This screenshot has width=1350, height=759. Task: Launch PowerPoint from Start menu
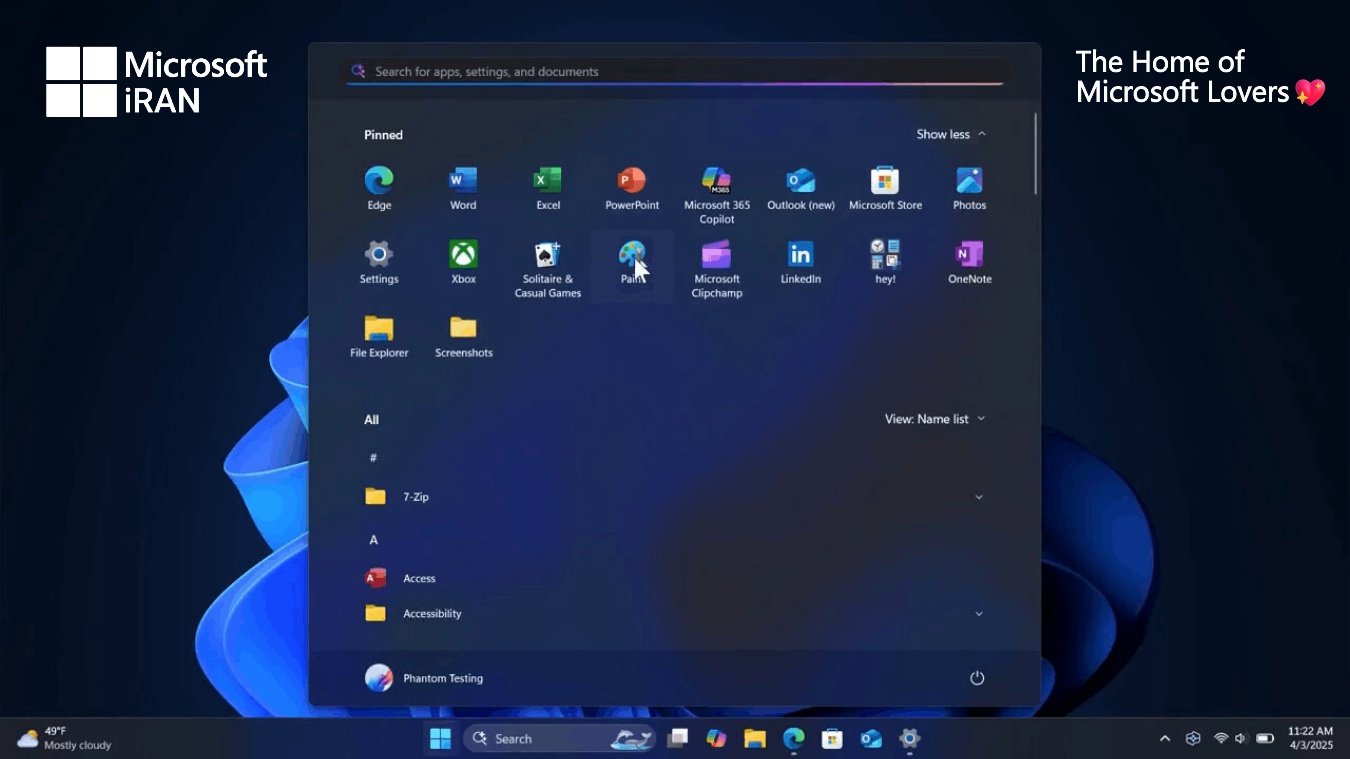[x=632, y=189]
